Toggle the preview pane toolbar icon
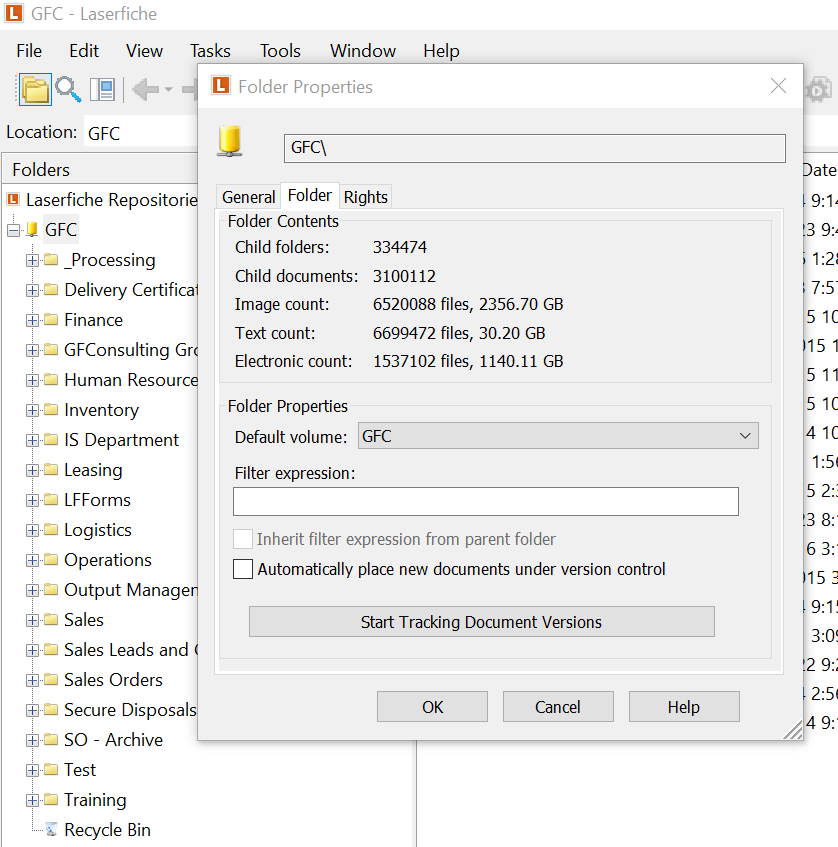This screenshot has width=838, height=847. tap(102, 89)
